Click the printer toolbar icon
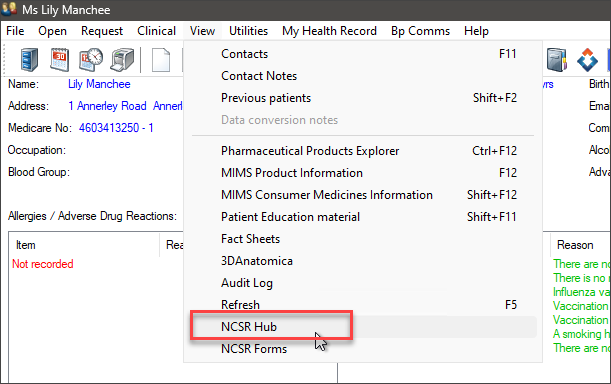 click(122, 60)
